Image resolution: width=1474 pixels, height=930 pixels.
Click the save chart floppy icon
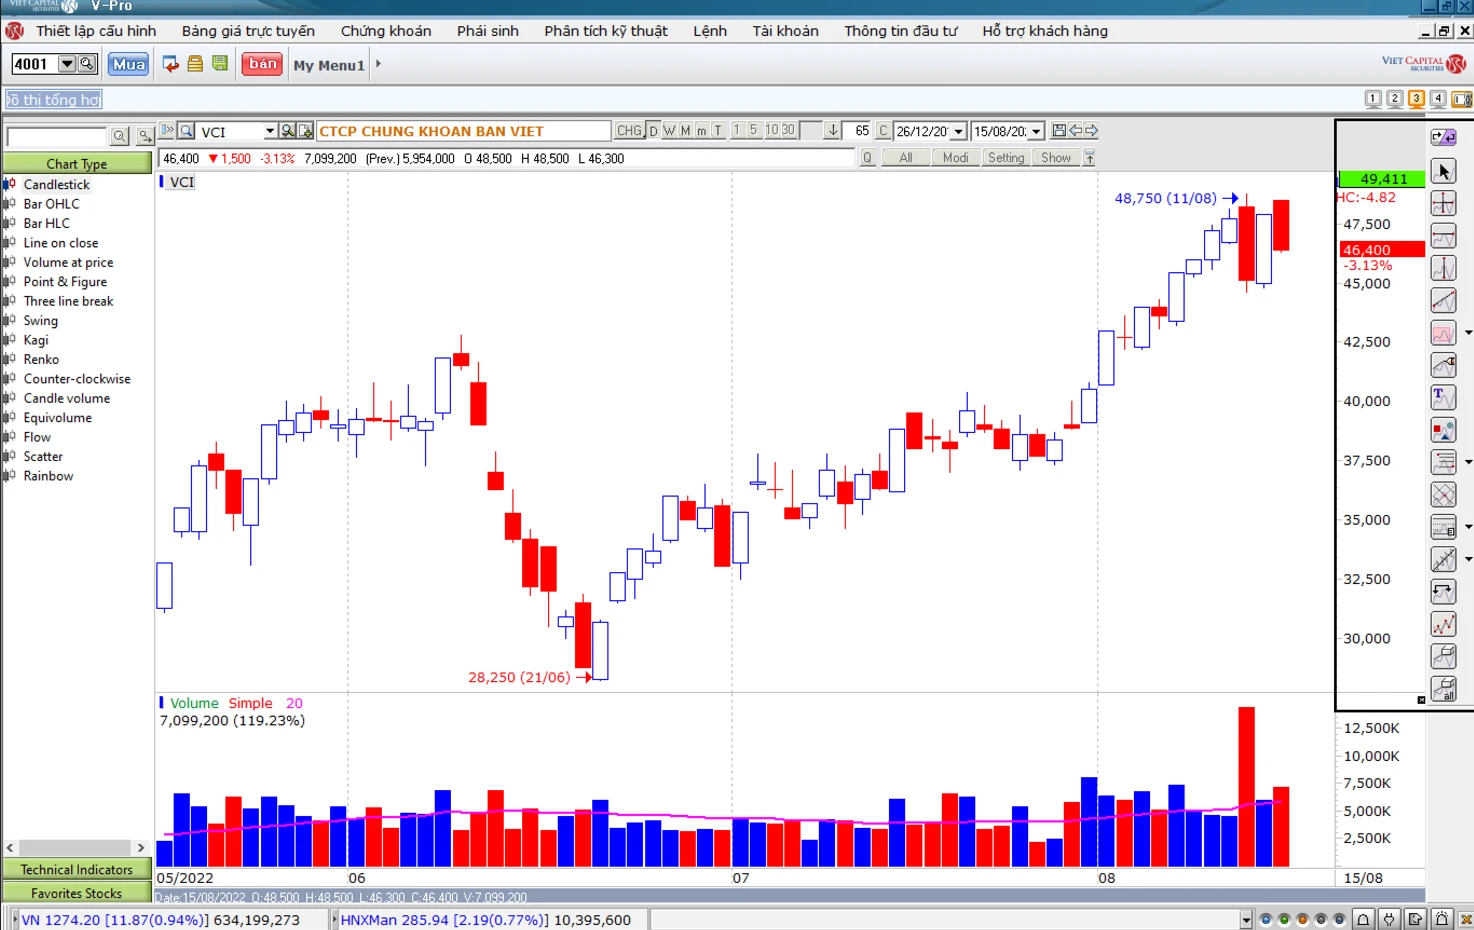(x=1059, y=131)
